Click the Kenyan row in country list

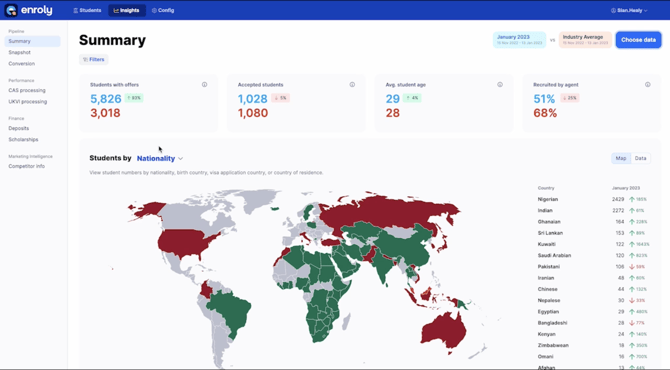593,334
